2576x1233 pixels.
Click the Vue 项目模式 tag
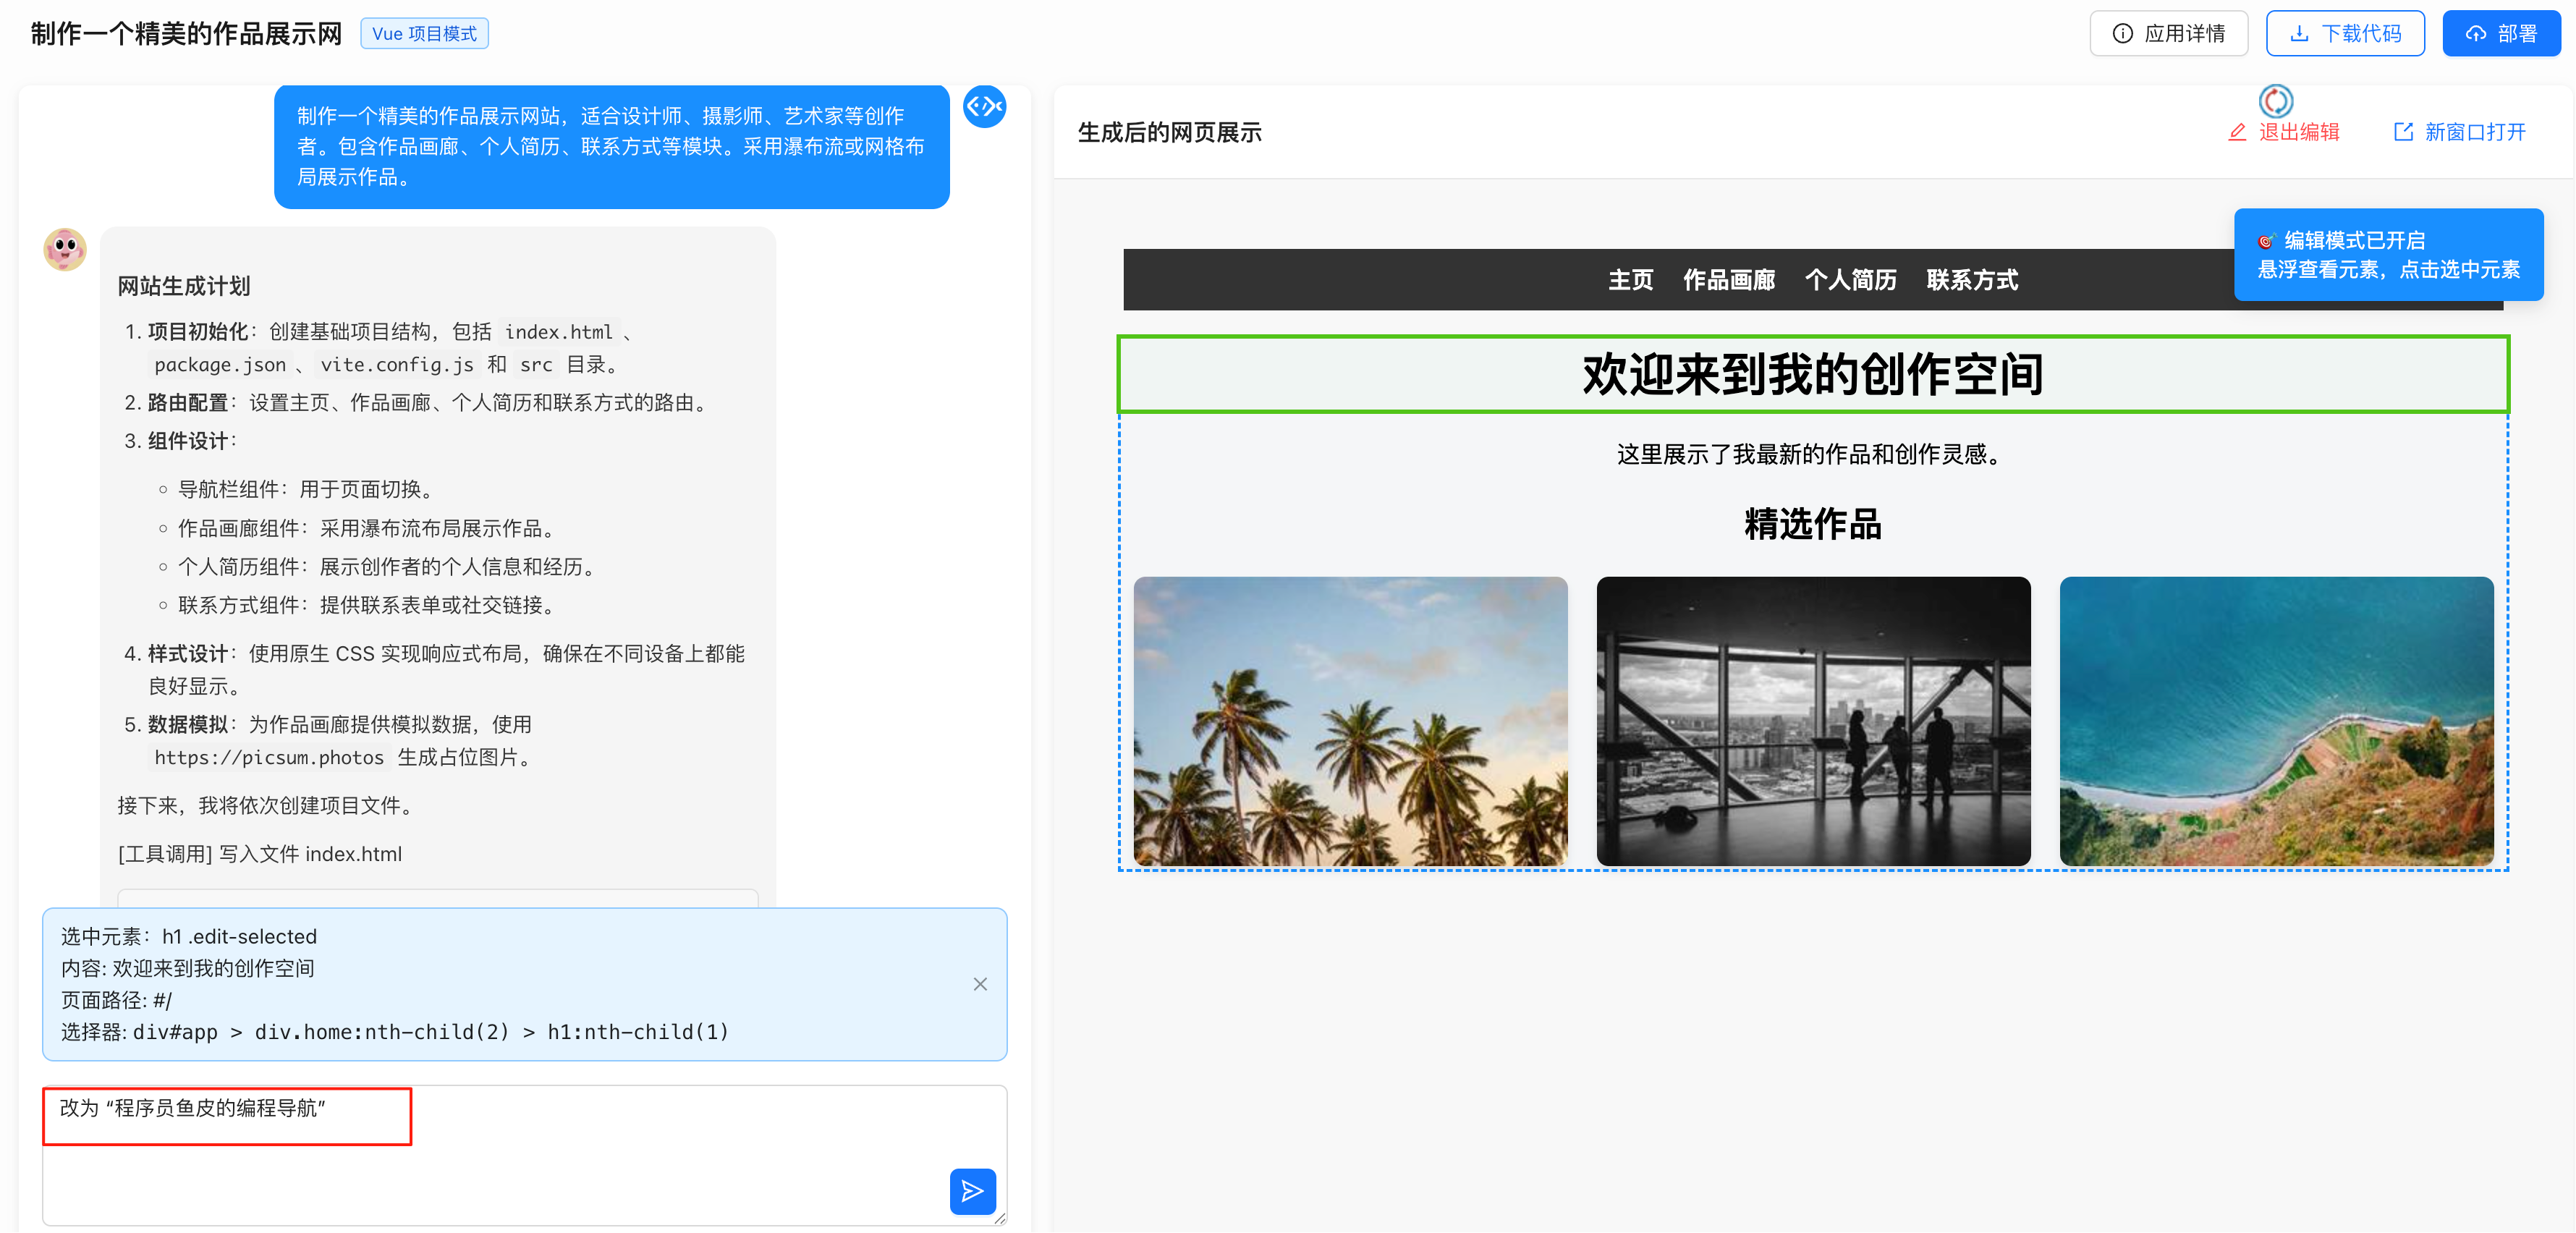(x=424, y=34)
